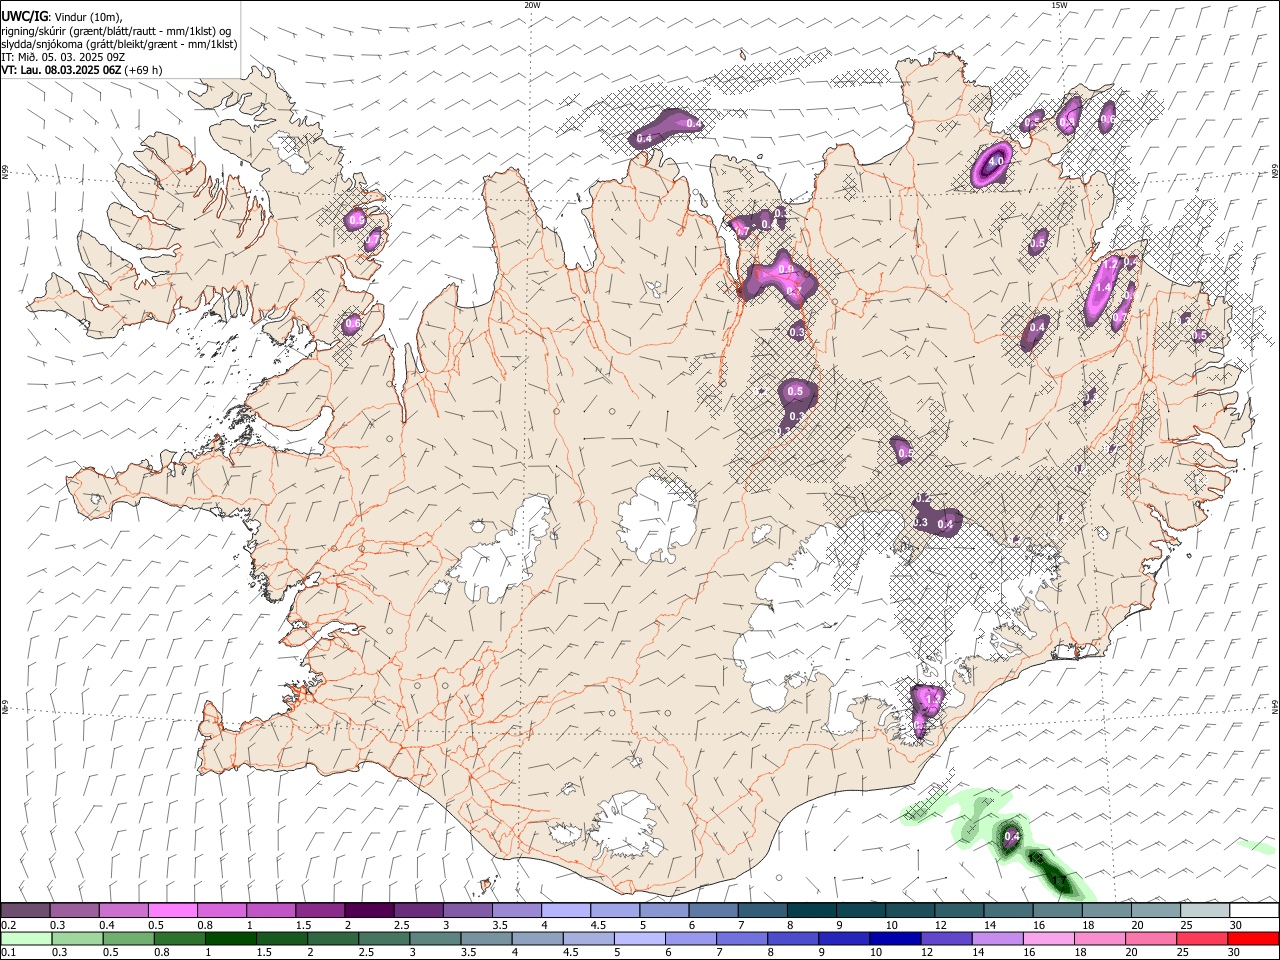1280x960 pixels.
Task: Select the bright pink 0.5 swatch in top legend row
Action: (x=172, y=911)
